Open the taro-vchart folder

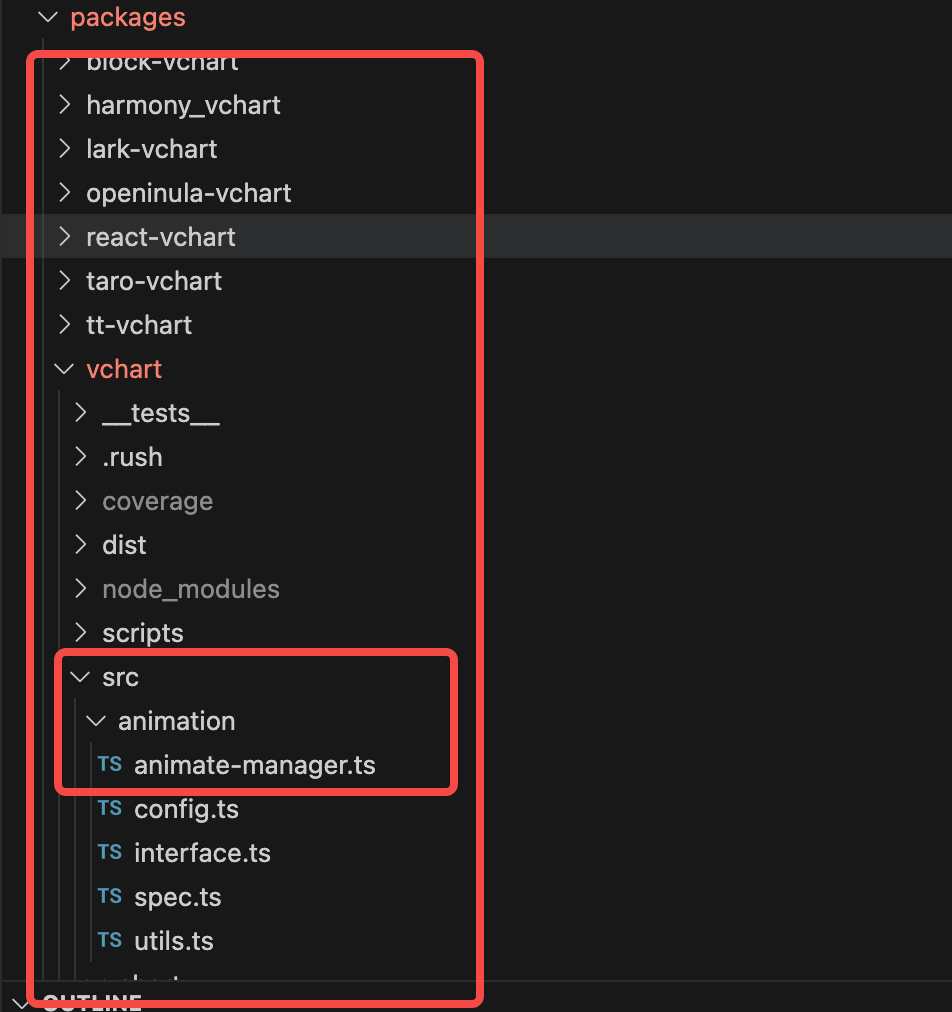pos(154,281)
